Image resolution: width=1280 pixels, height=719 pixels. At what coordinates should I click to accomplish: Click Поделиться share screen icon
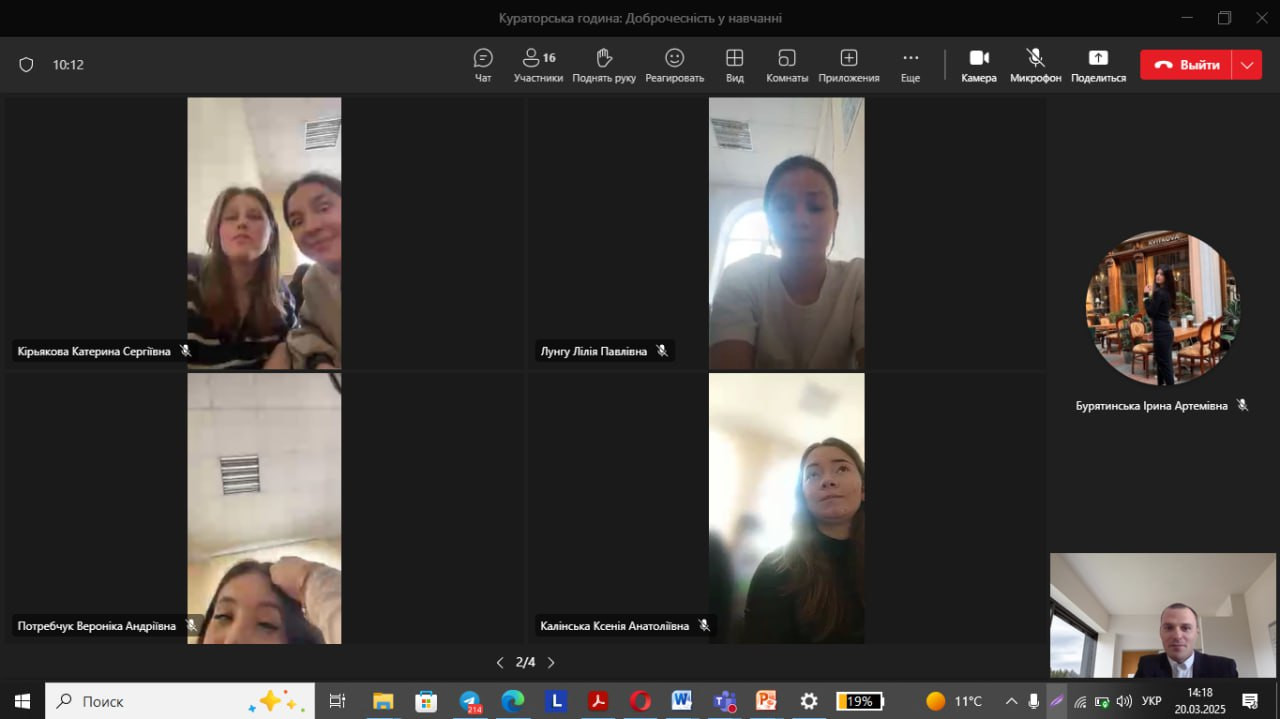click(x=1098, y=65)
